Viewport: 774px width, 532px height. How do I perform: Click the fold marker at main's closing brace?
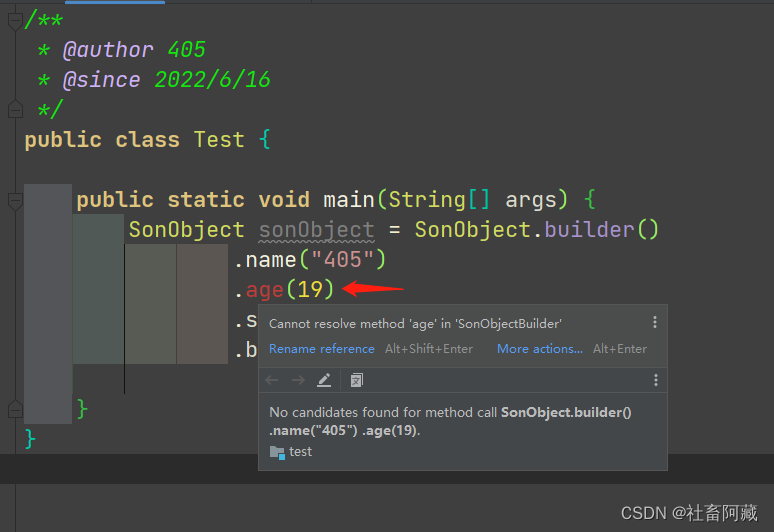pyautogui.click(x=15, y=409)
